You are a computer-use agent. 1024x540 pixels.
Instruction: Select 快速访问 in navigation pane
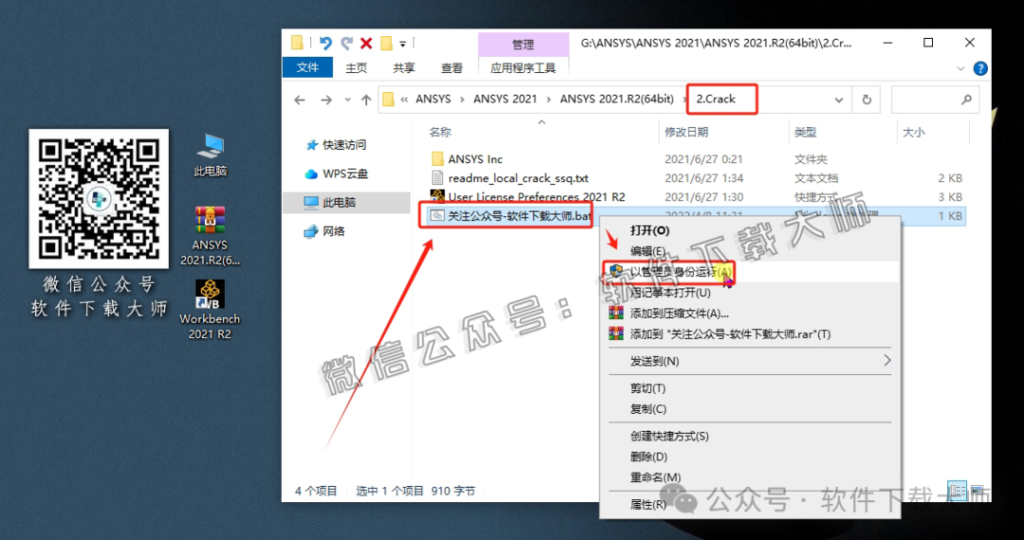point(344,145)
